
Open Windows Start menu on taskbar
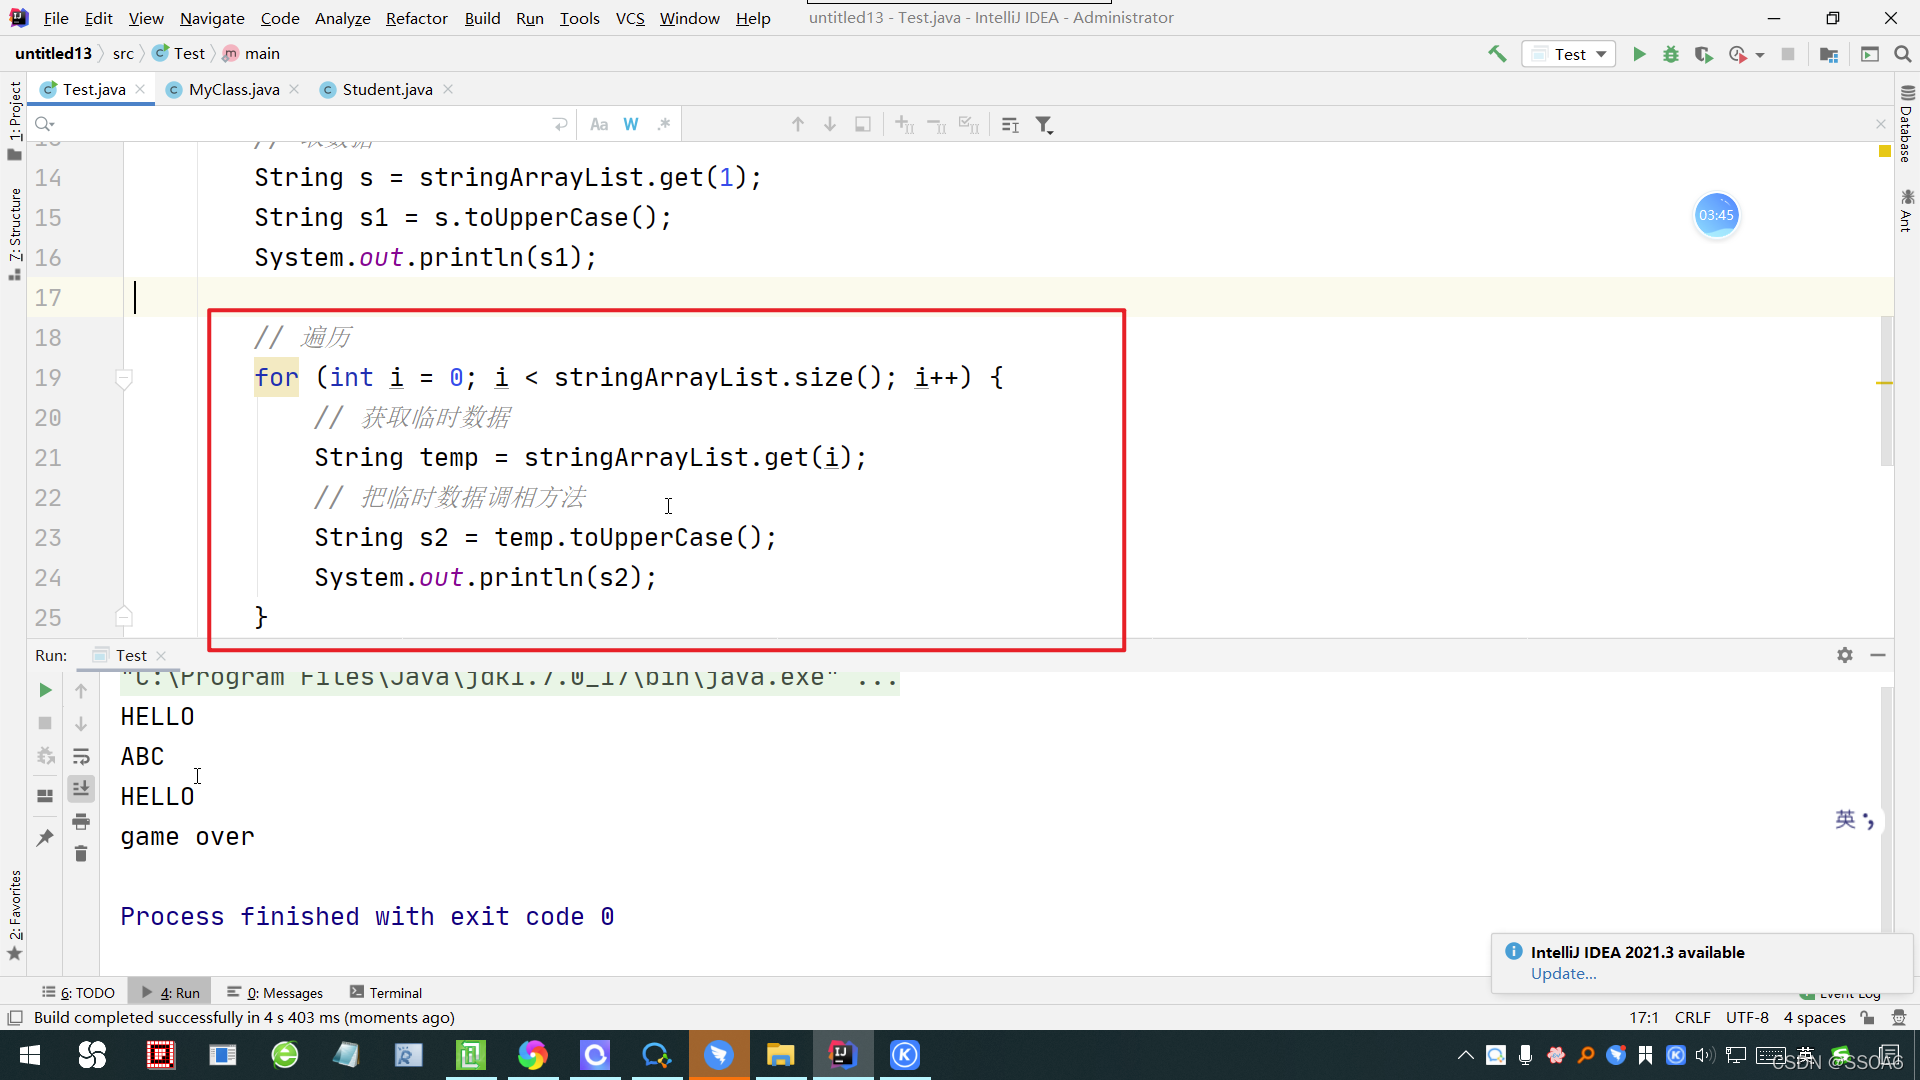click(30, 1055)
